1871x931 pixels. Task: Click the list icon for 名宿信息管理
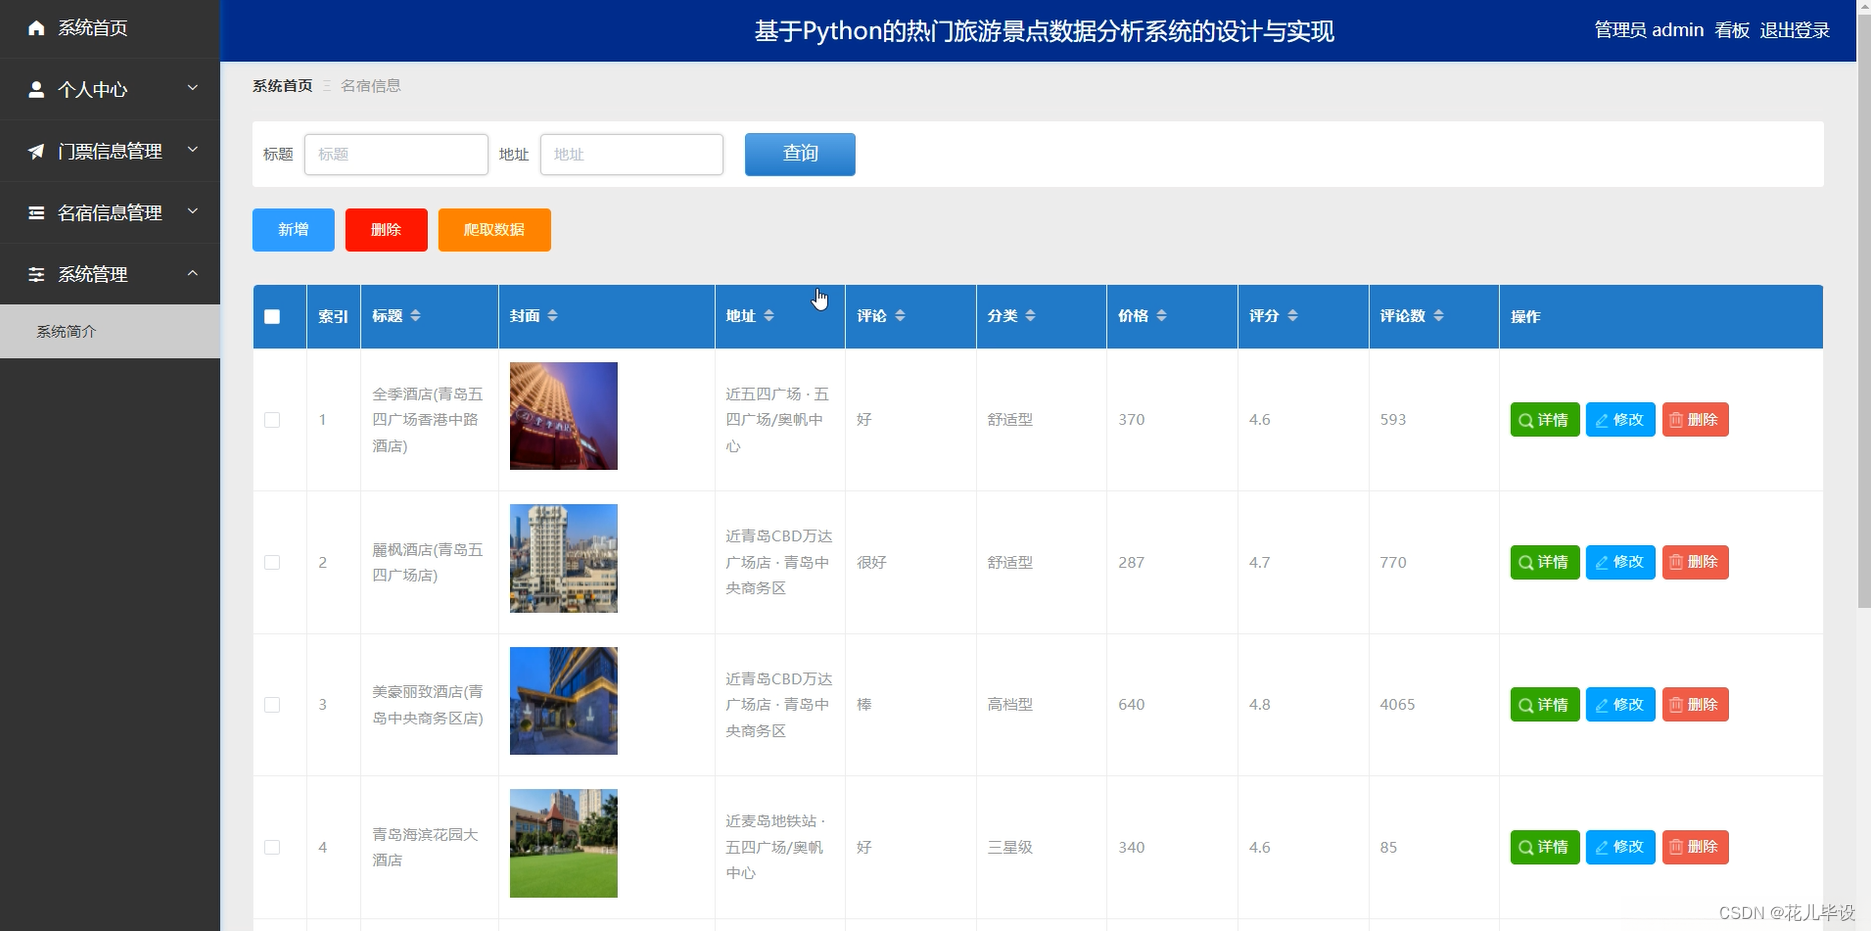37,213
